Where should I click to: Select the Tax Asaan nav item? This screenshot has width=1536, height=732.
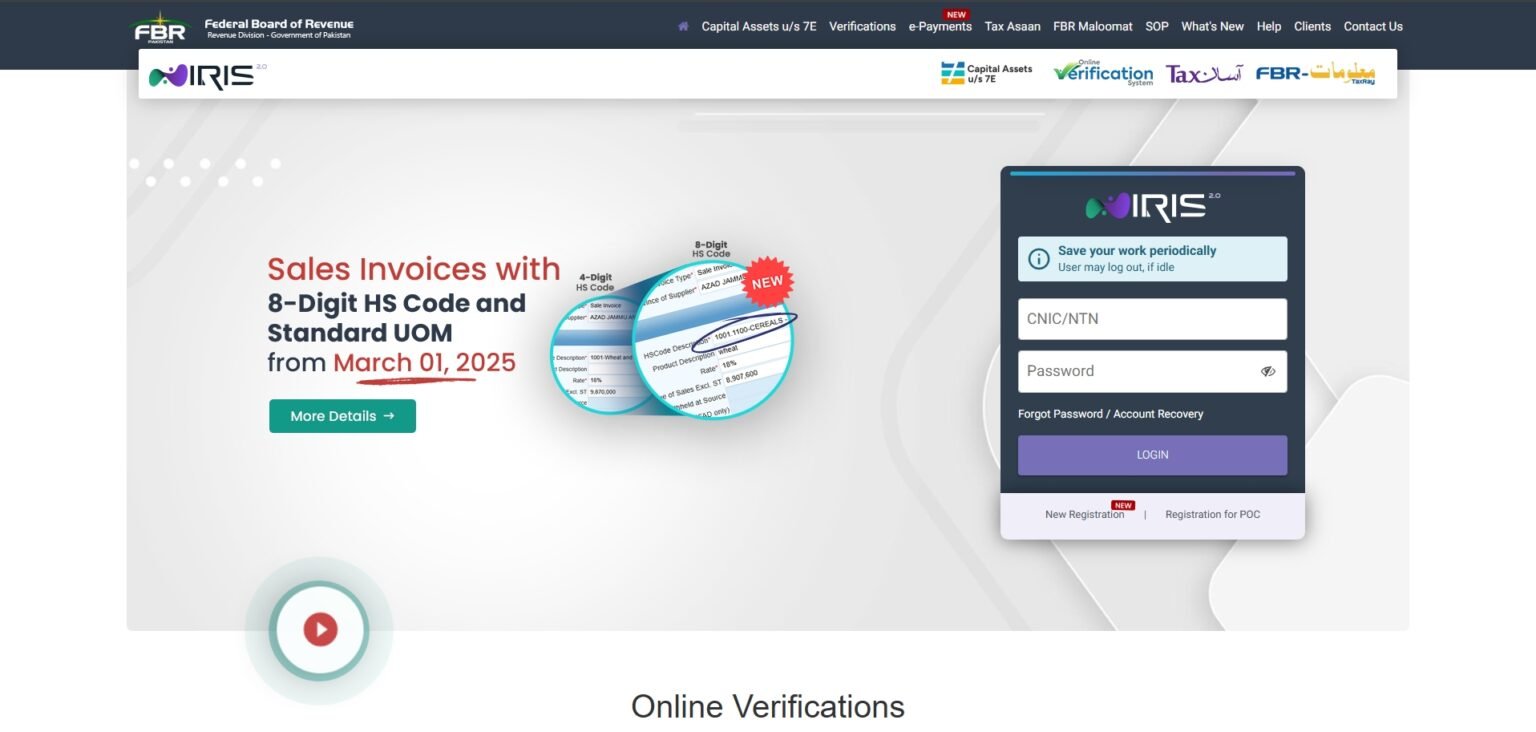tap(1013, 26)
